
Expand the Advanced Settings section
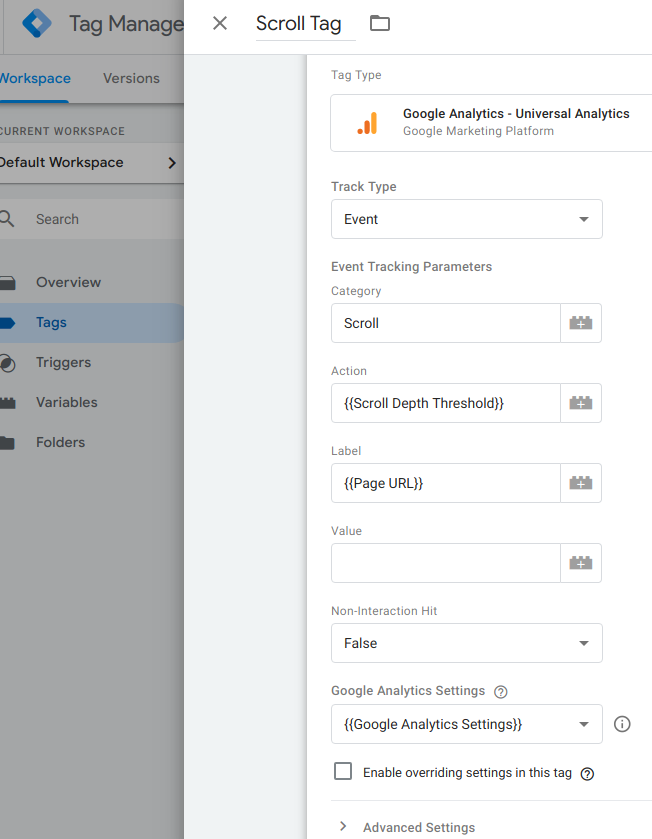[x=406, y=827]
